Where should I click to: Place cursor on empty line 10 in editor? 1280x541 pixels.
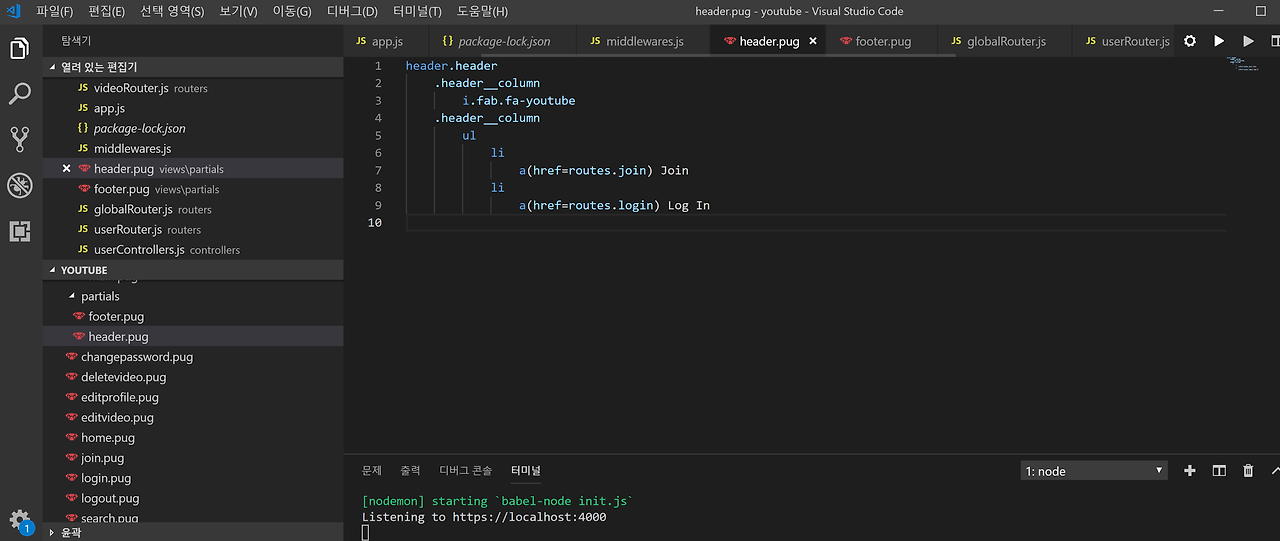coord(815,222)
